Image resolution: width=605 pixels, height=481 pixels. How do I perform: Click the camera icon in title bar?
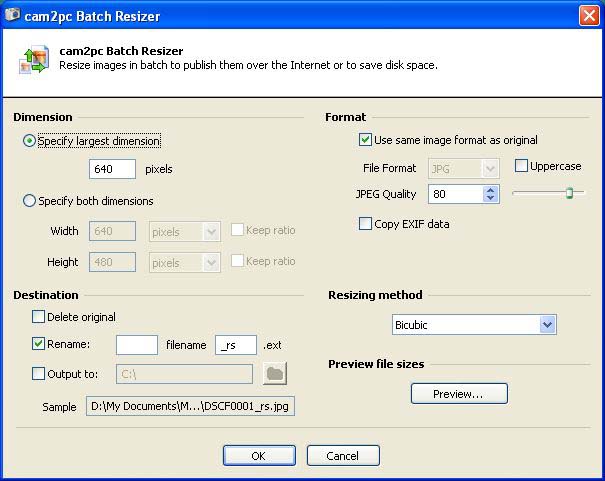coord(12,15)
